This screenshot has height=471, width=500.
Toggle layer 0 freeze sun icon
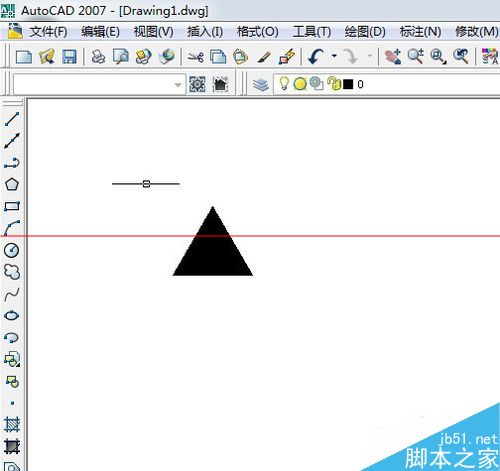coord(300,84)
